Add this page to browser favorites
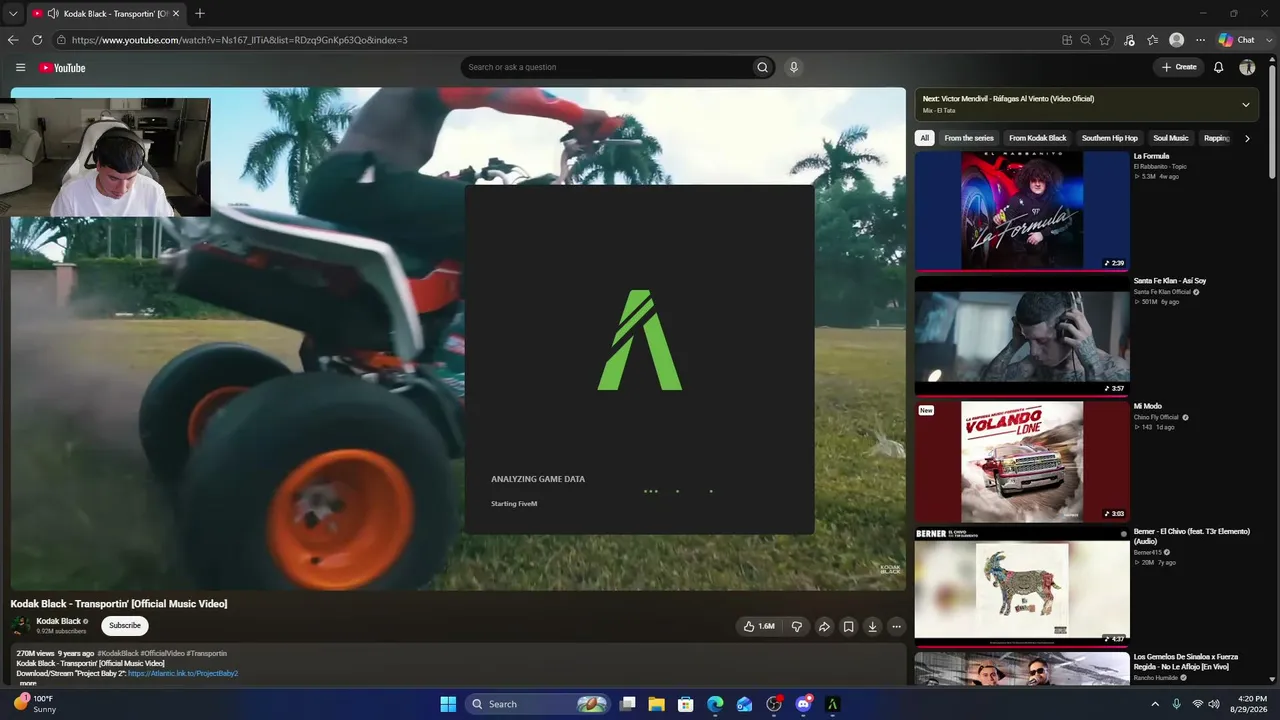 click(1105, 40)
